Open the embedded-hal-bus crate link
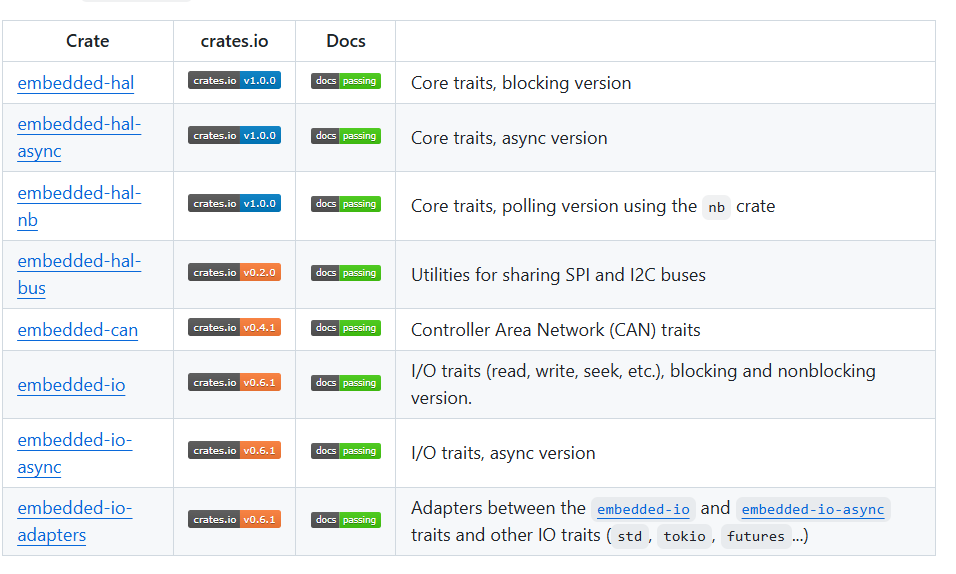956x574 pixels. click(x=79, y=274)
